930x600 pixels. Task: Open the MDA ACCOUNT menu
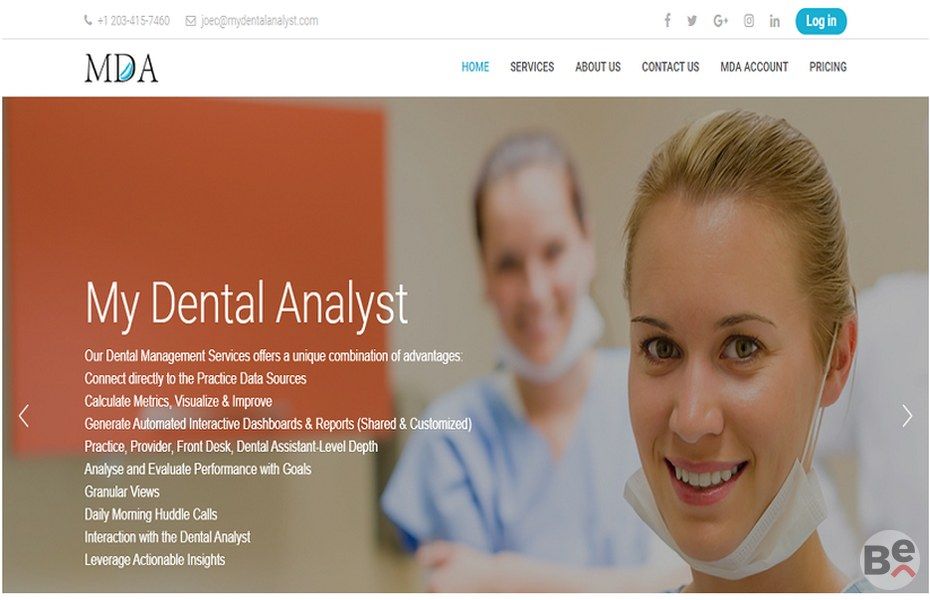pos(754,67)
